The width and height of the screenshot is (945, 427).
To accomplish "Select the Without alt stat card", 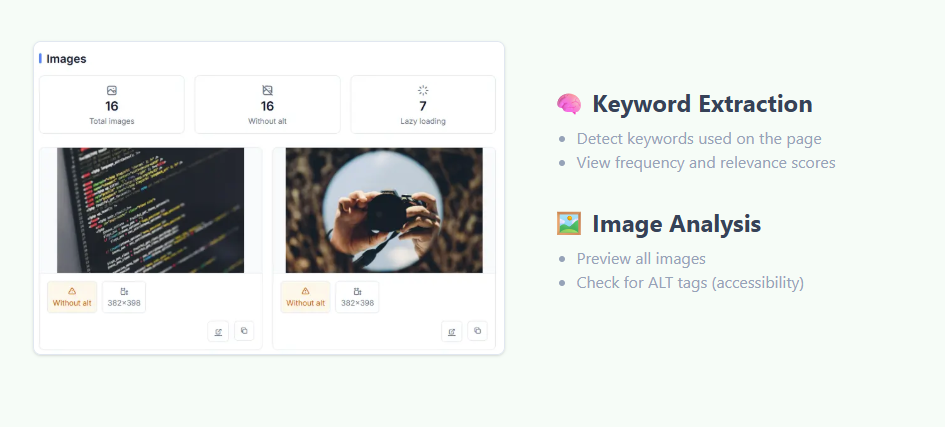I will coord(268,104).
